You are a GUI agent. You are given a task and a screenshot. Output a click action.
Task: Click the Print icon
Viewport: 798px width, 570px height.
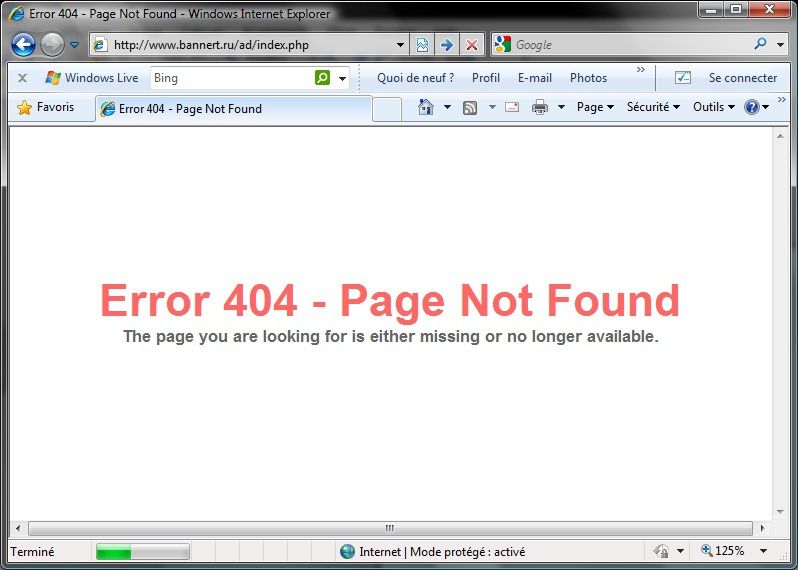coord(540,107)
